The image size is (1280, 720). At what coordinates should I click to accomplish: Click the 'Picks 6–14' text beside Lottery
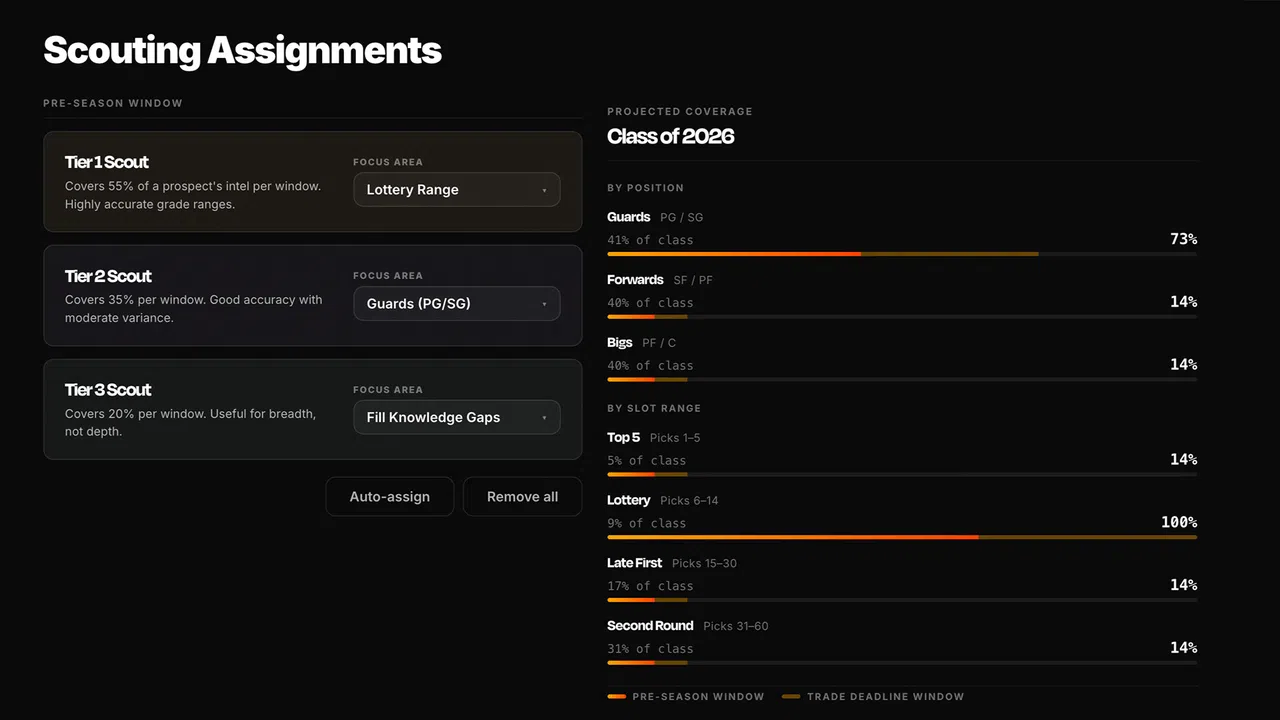click(689, 500)
